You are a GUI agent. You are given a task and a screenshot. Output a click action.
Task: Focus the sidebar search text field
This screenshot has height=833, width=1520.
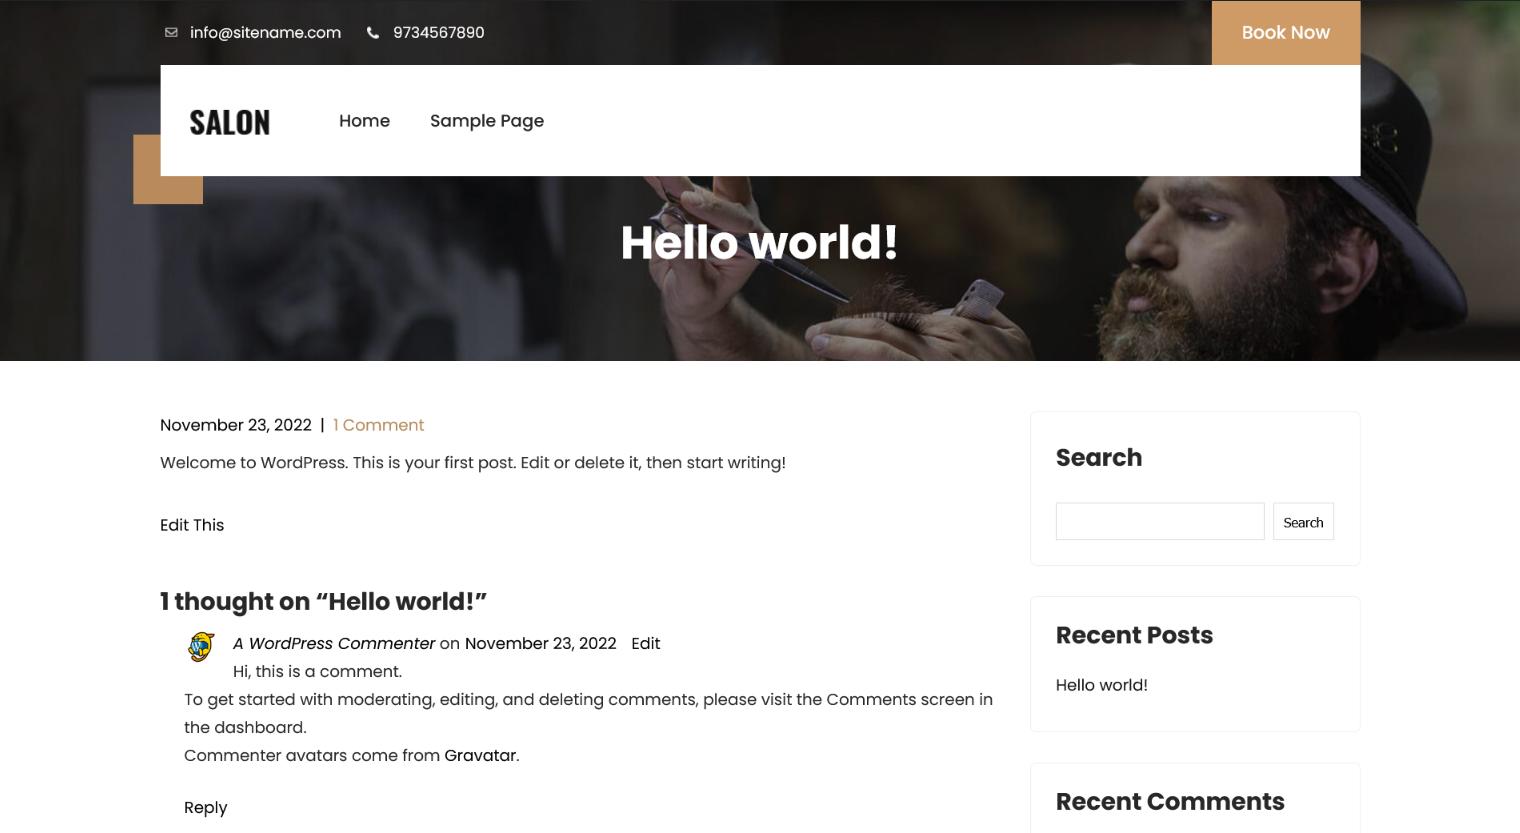coord(1160,522)
